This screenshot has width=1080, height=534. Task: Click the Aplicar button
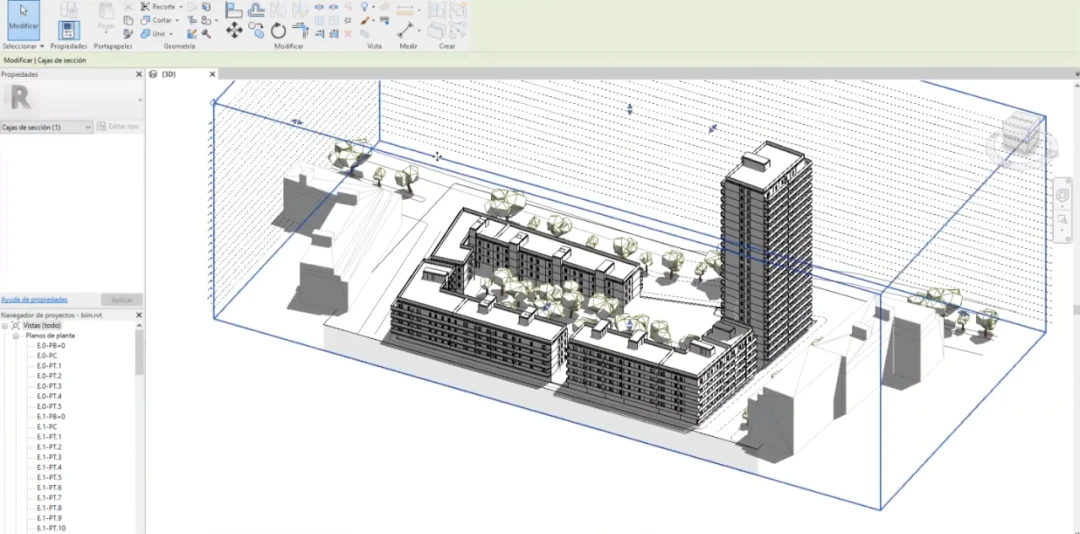[x=121, y=300]
